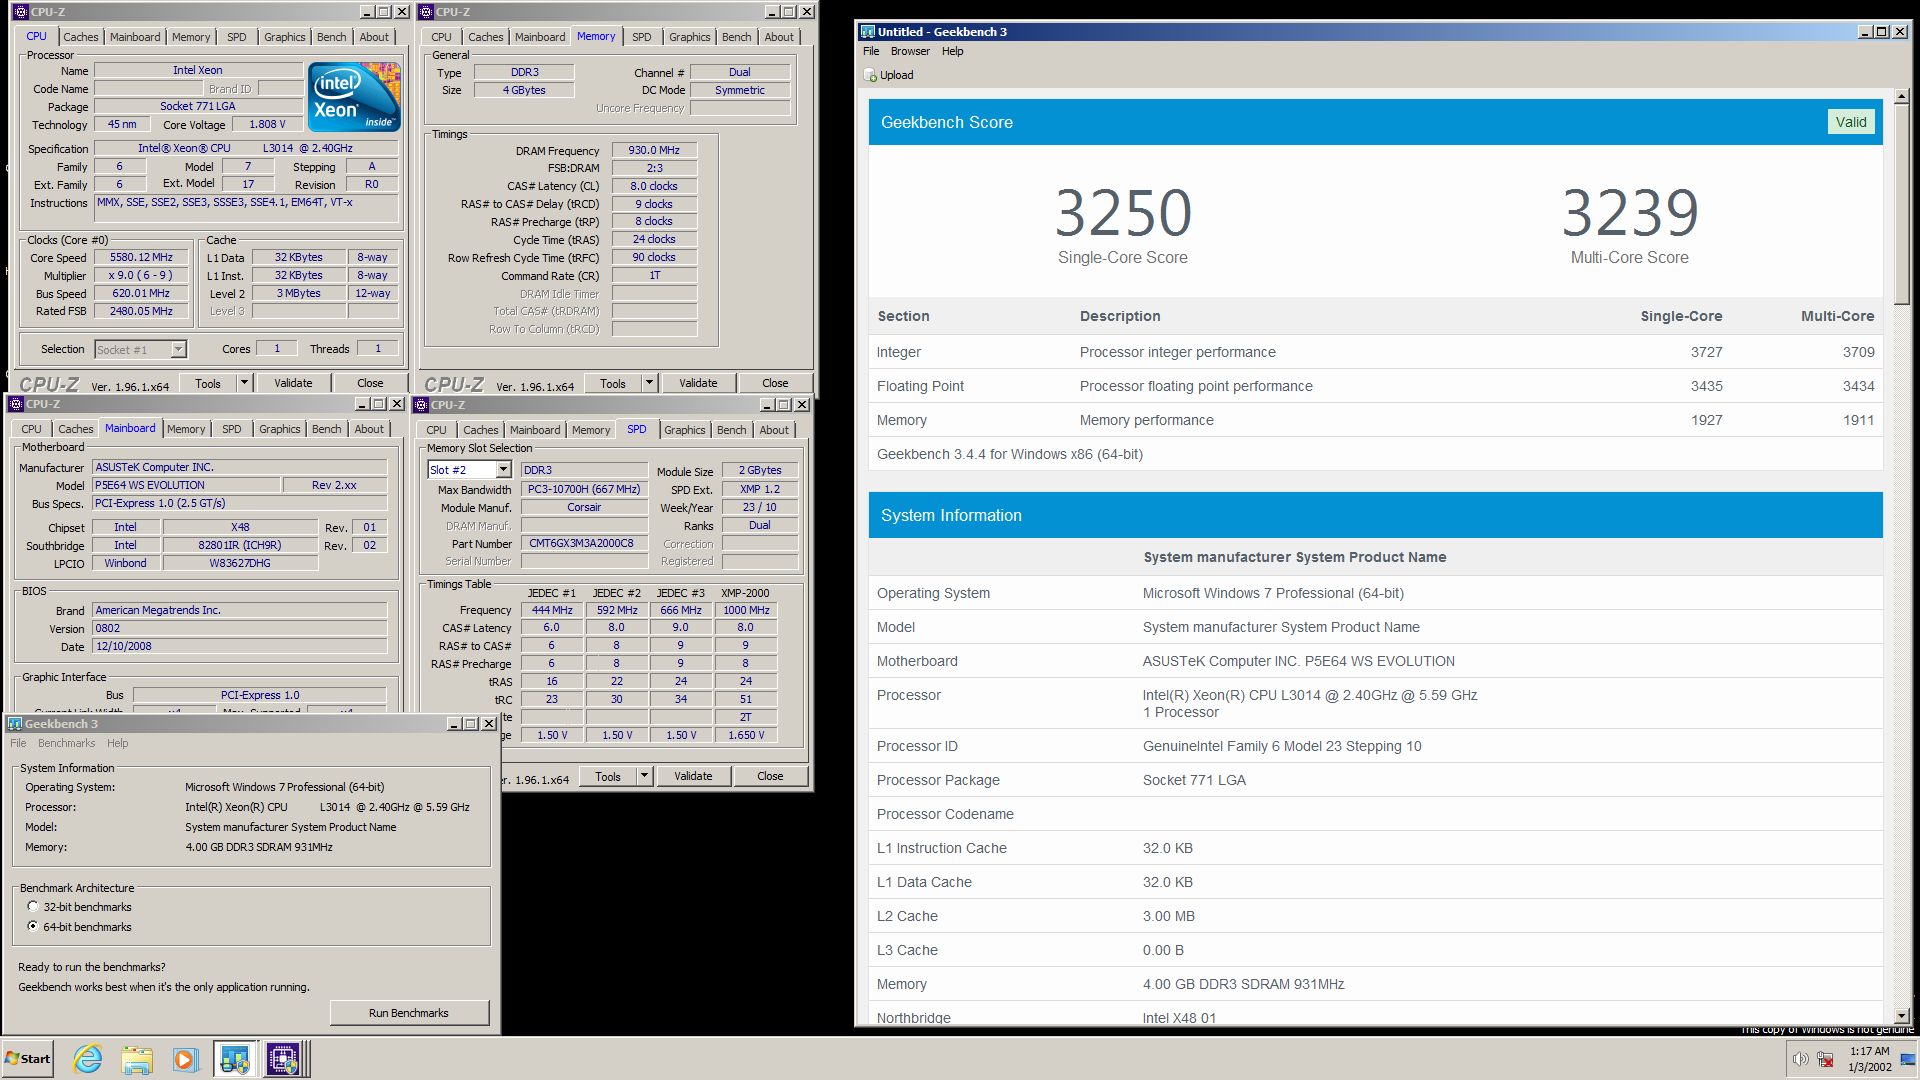Click the taskbar clock showing 1:17 AM
Viewport: 1920px width, 1080px height.
coord(1869,1059)
